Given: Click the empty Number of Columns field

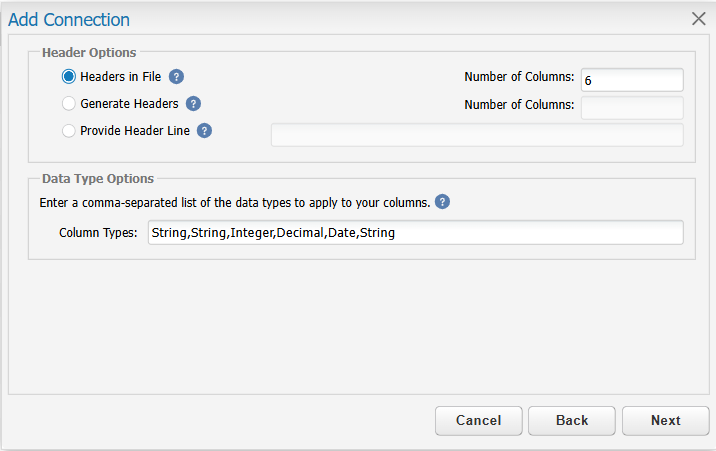Looking at the screenshot, I should point(632,107).
